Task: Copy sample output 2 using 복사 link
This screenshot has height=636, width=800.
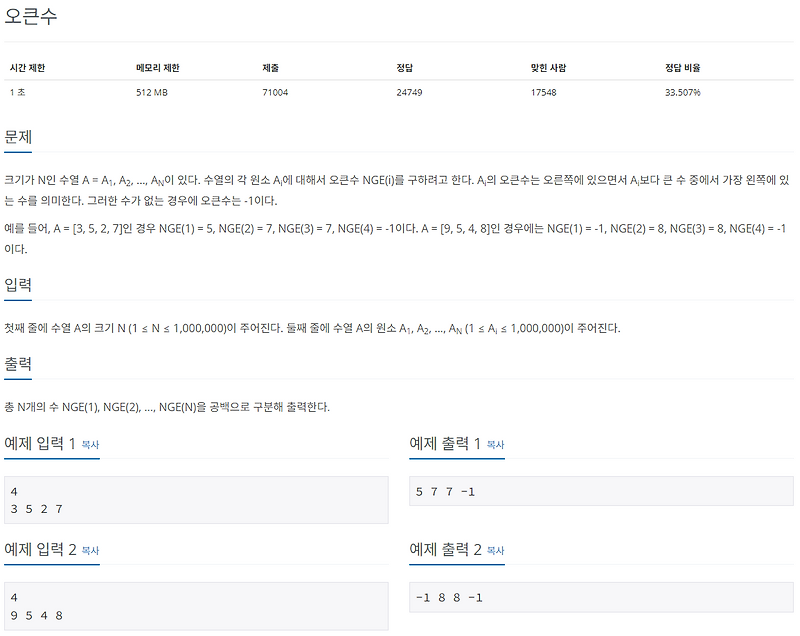Action: tap(493, 549)
